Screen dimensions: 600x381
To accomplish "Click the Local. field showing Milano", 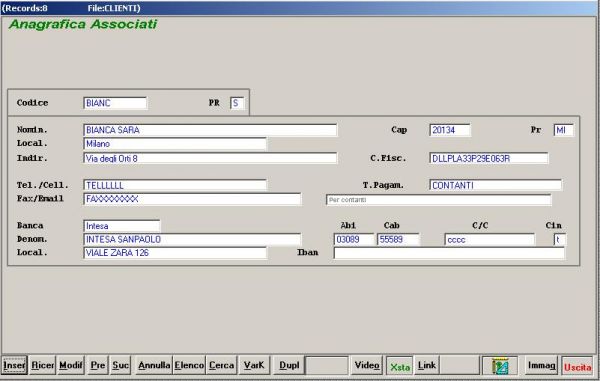I will click(x=175, y=144).
